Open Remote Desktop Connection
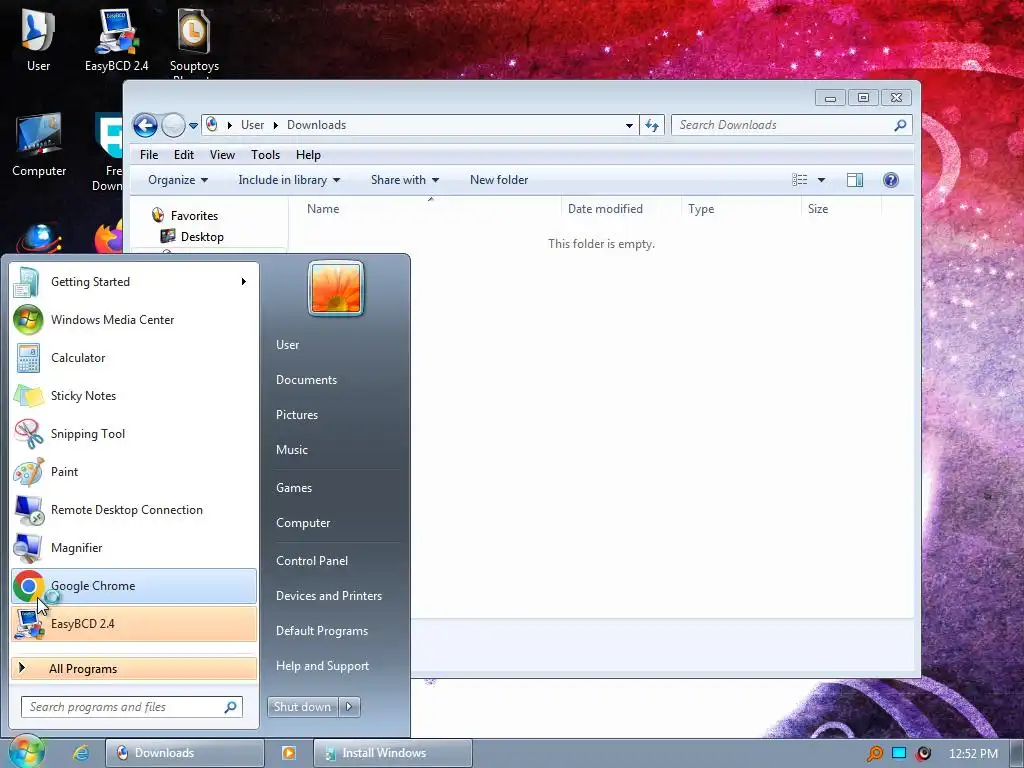Viewport: 1024px width, 768px height. (133, 509)
